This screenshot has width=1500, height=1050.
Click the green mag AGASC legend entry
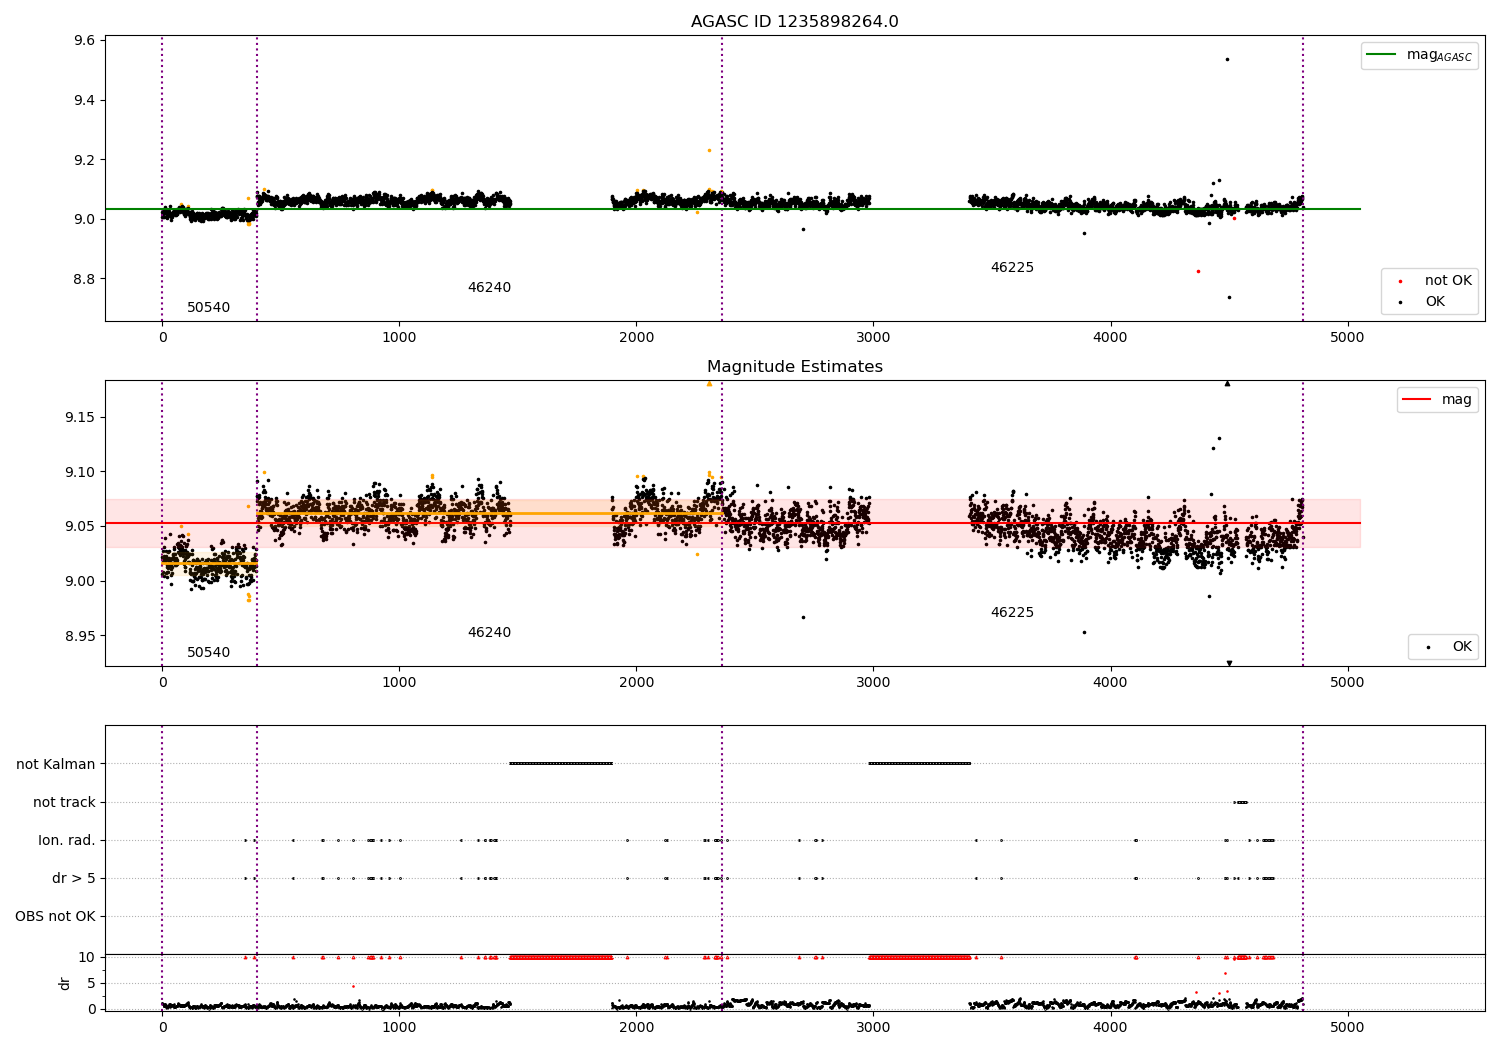click(x=1419, y=55)
